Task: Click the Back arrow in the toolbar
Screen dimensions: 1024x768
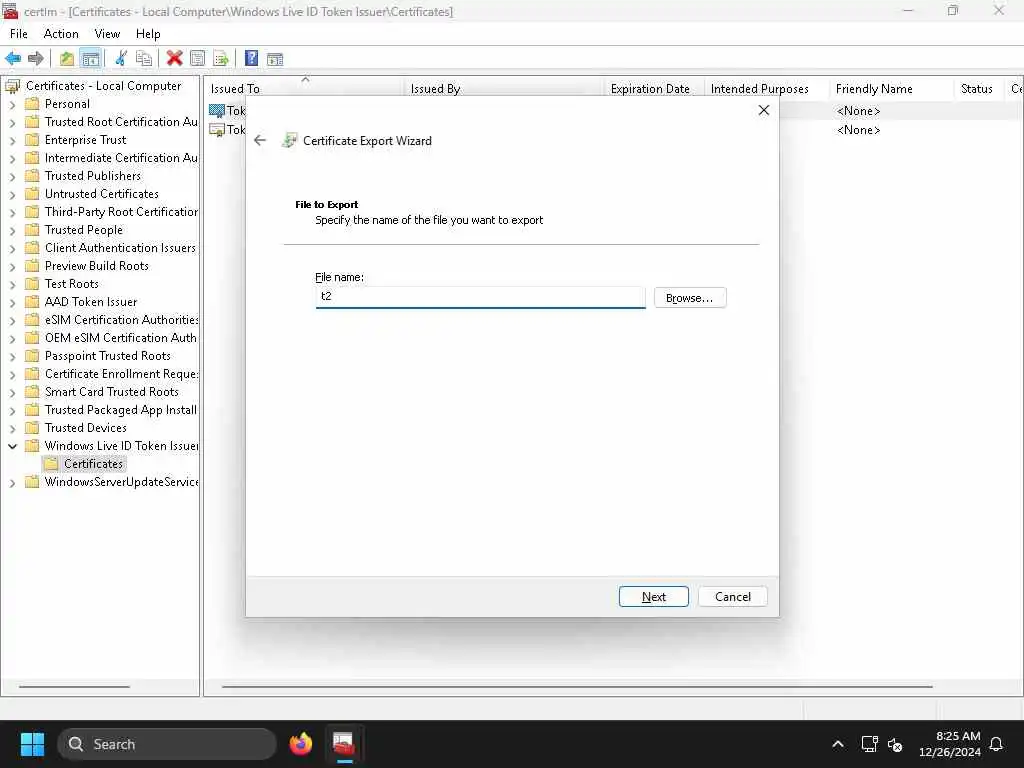Action: tap(13, 59)
